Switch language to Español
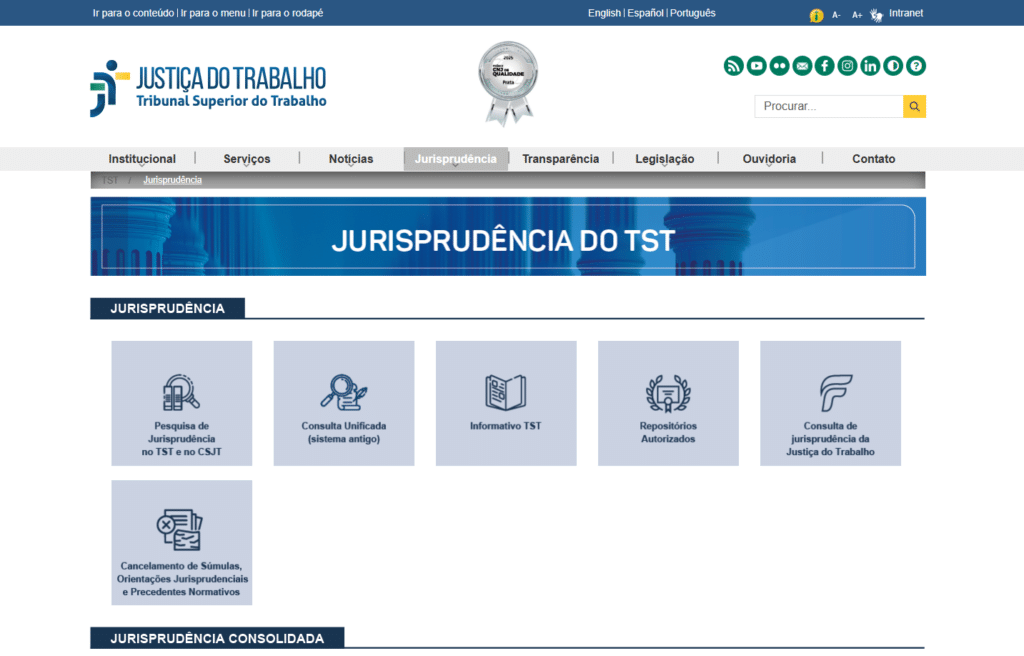This screenshot has width=1024, height=656. 645,13
